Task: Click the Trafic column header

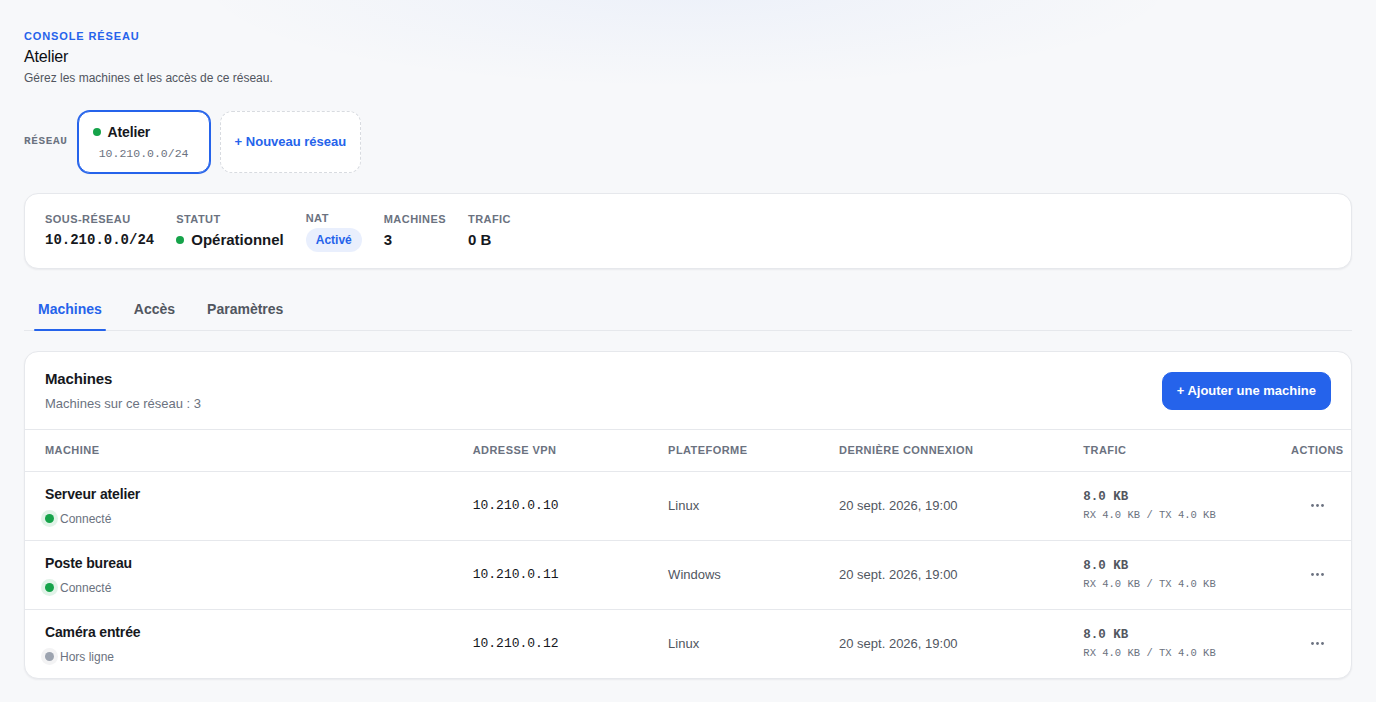Action: 1105,450
